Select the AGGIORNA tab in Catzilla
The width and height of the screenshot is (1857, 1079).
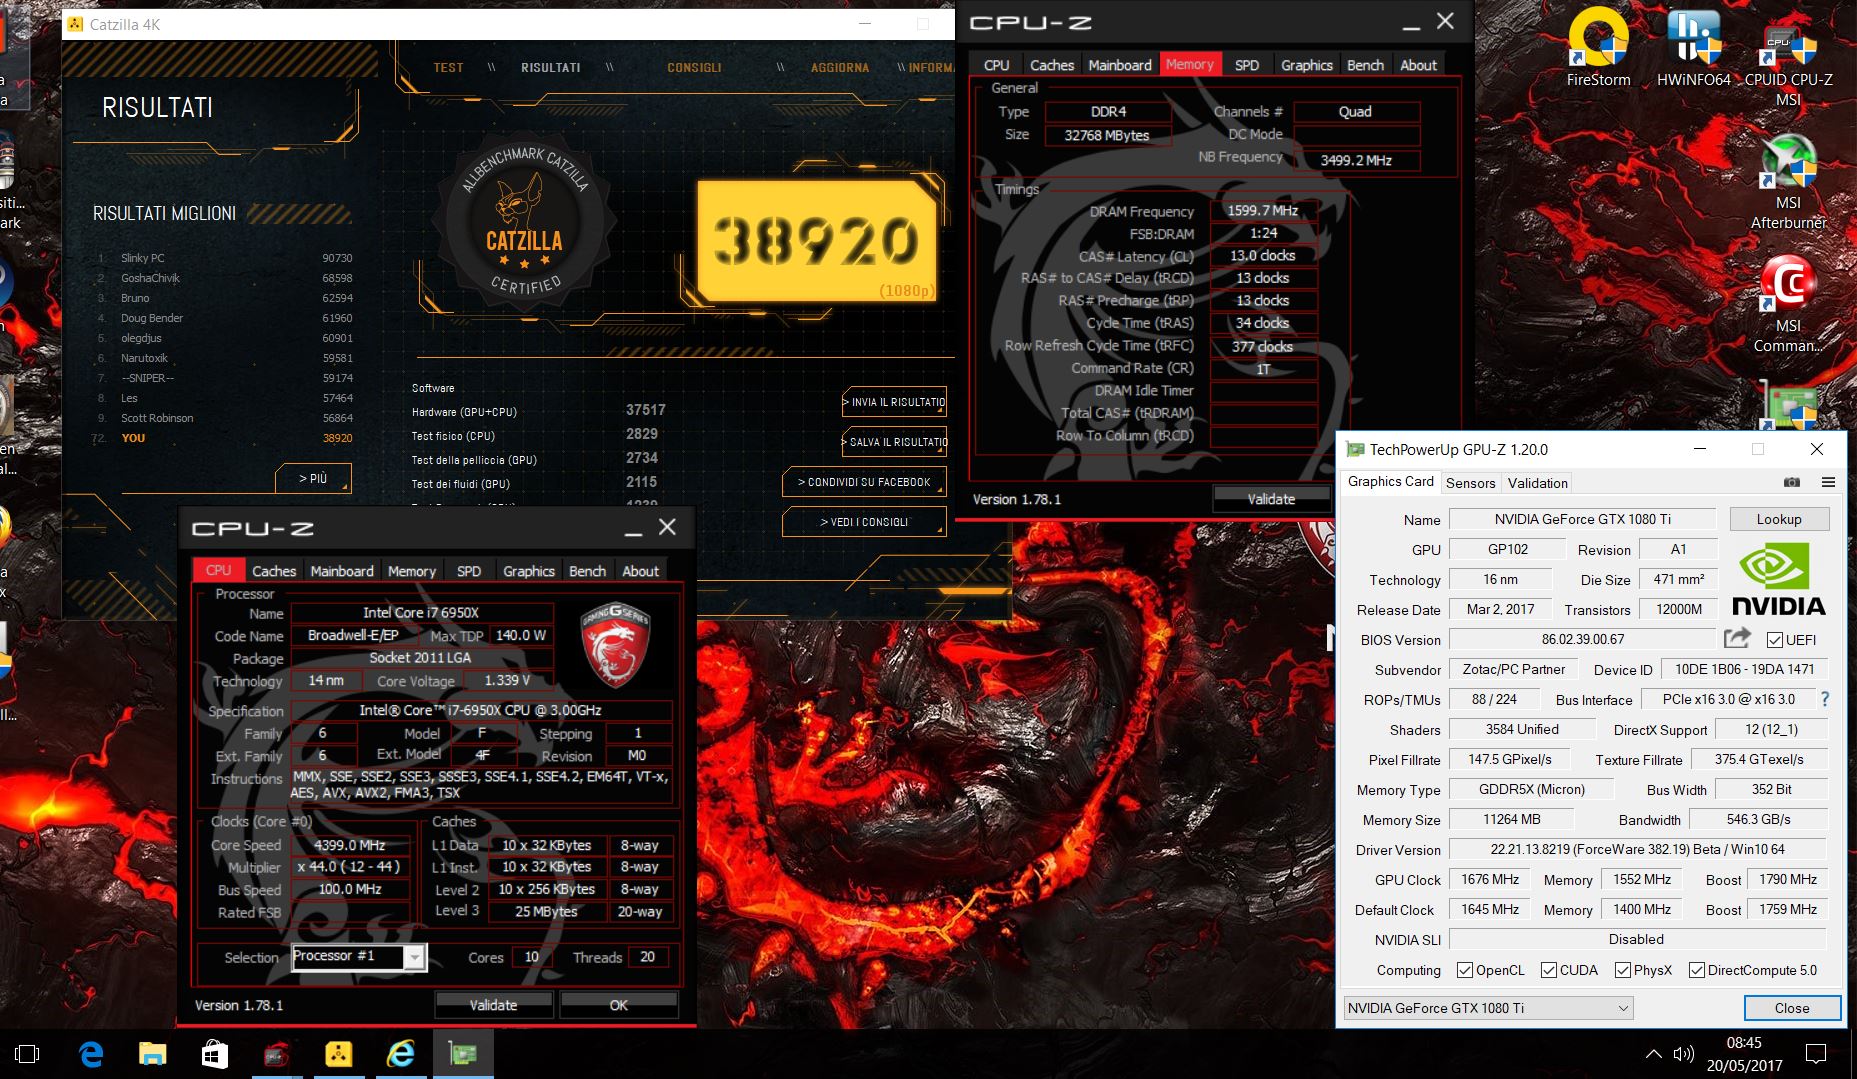click(x=840, y=68)
